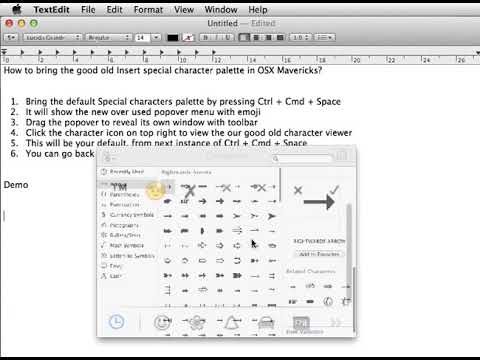The width and height of the screenshot is (480, 360).
Task: Open the text highlight color swatch
Action: point(188,37)
